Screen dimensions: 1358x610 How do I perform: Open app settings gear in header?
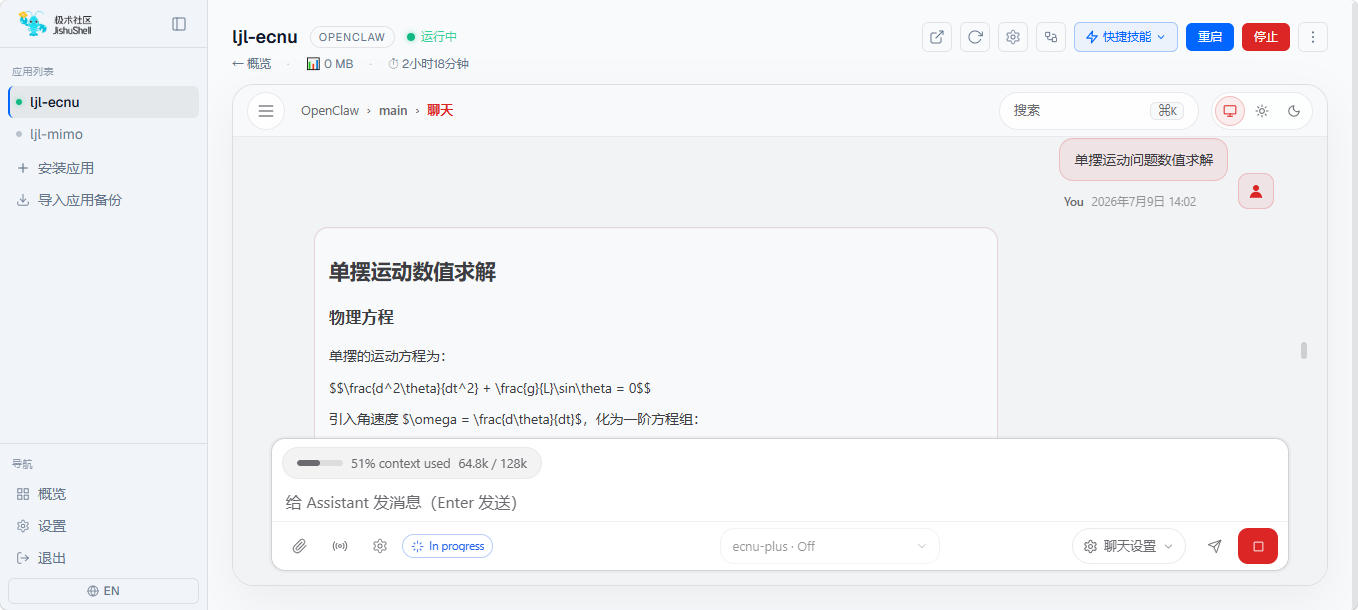(1013, 37)
